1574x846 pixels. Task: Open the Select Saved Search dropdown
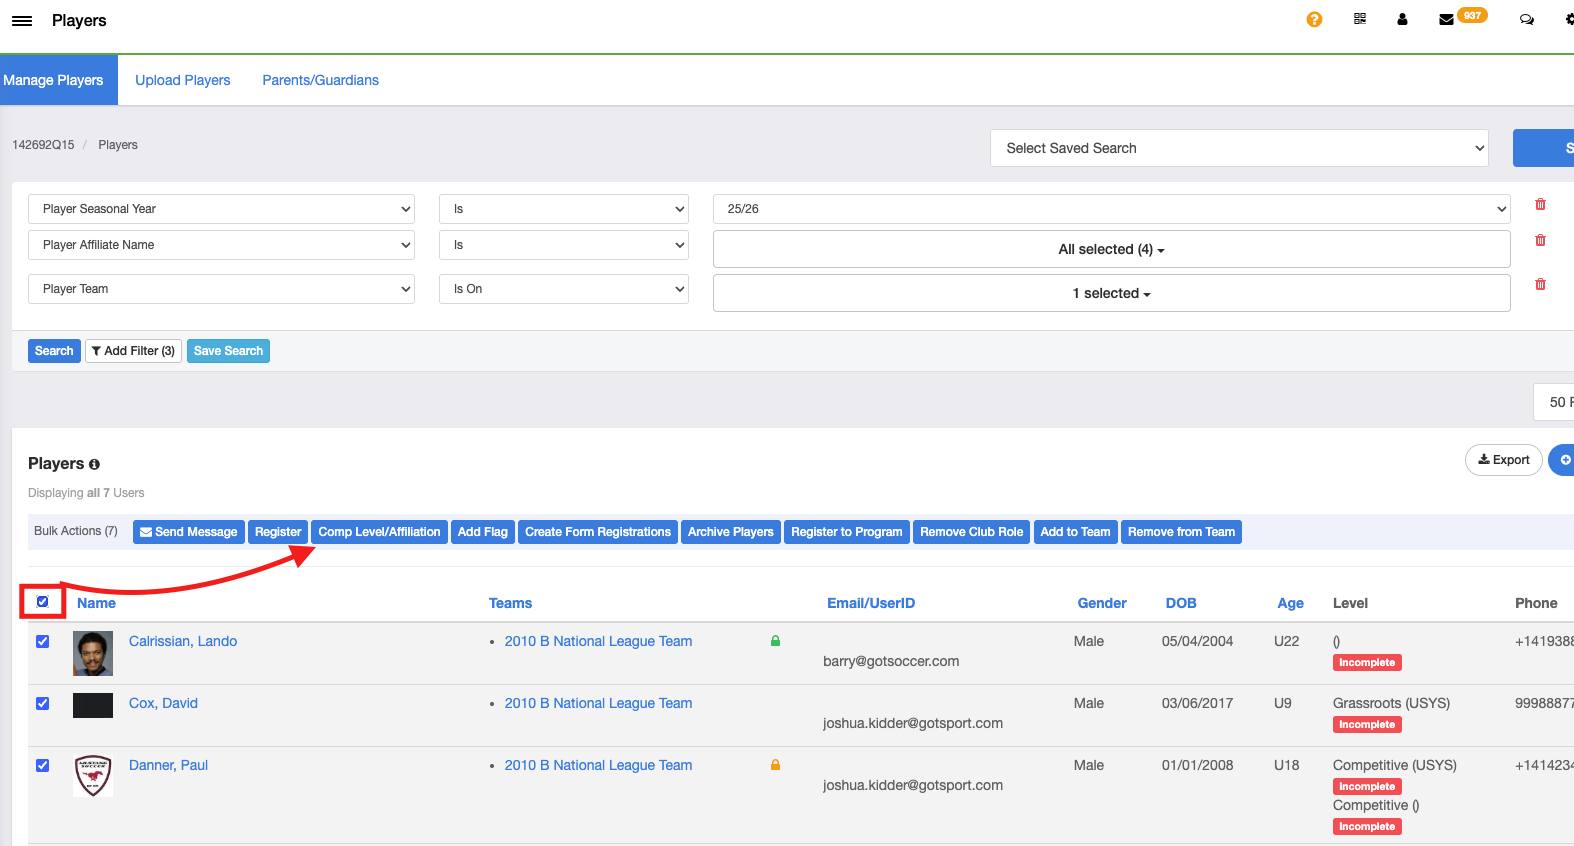[1239, 148]
